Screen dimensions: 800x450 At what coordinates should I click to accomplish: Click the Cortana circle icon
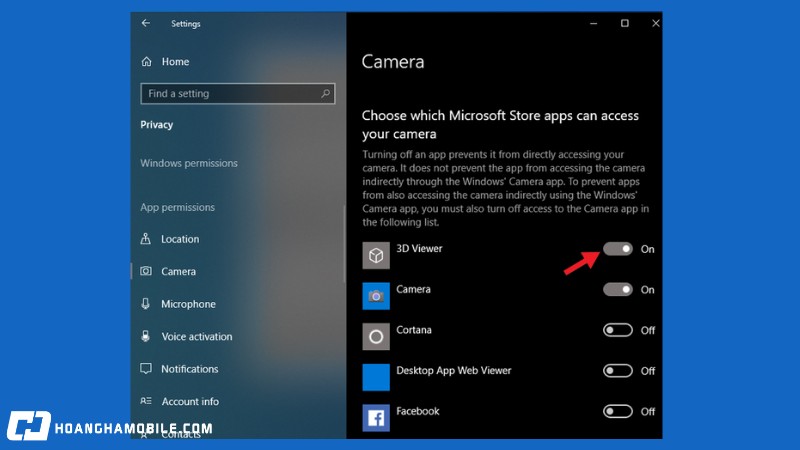click(376, 337)
